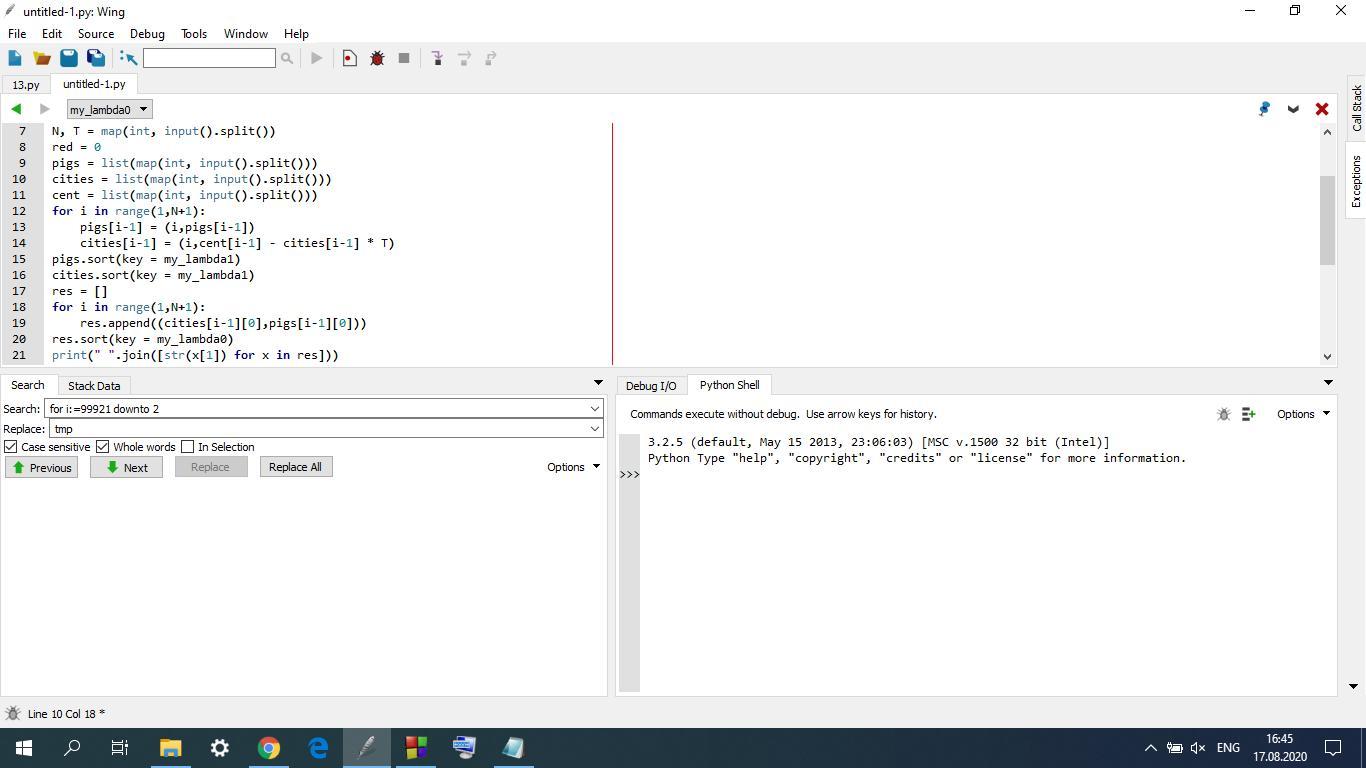
Task: Open the right tool panel menu arrow
Action: (x=1328, y=382)
